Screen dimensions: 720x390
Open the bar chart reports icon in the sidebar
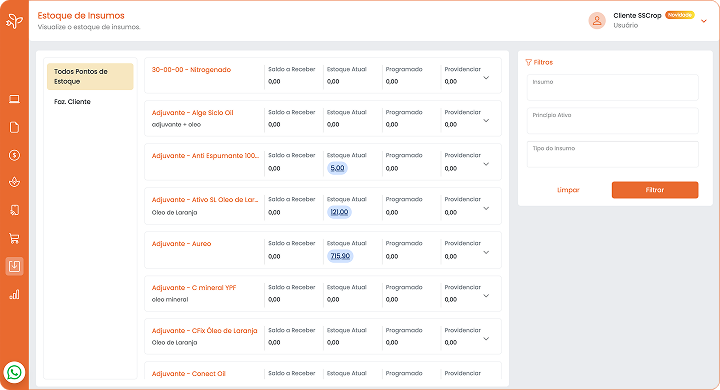tap(14, 294)
